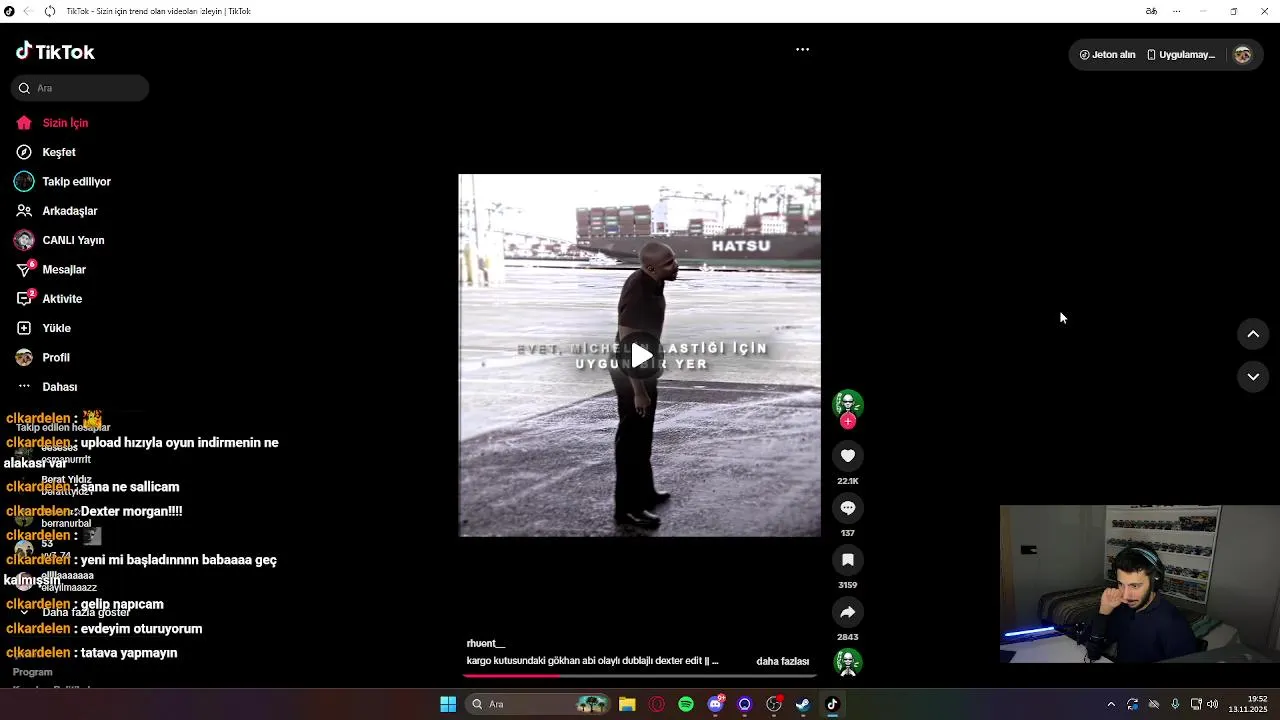Image resolution: width=1280 pixels, height=720 pixels.
Task: Expand Dahaı more options
Action: tap(59, 387)
